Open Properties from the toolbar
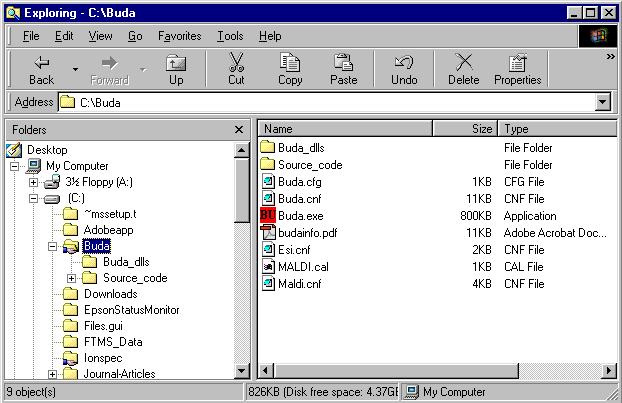This screenshot has width=622, height=403. [517, 70]
